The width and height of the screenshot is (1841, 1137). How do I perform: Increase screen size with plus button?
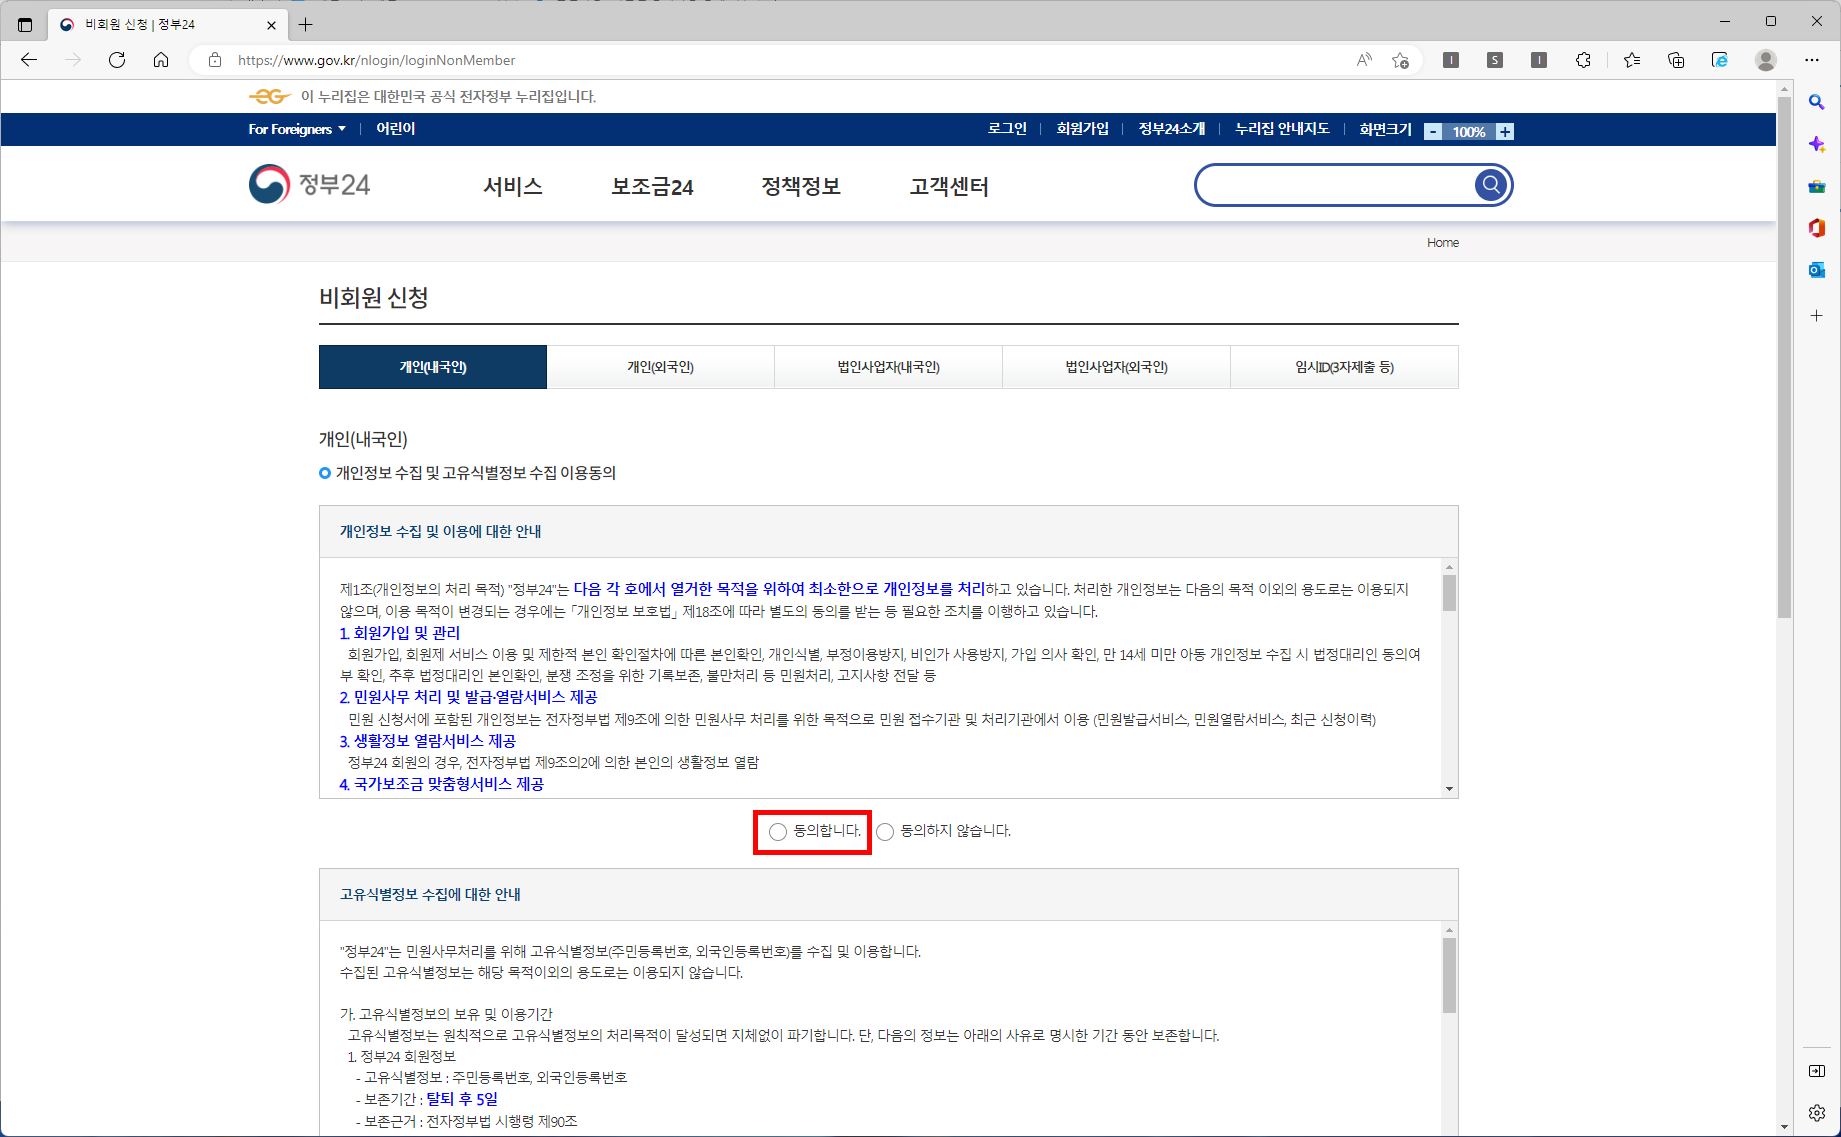point(1505,131)
